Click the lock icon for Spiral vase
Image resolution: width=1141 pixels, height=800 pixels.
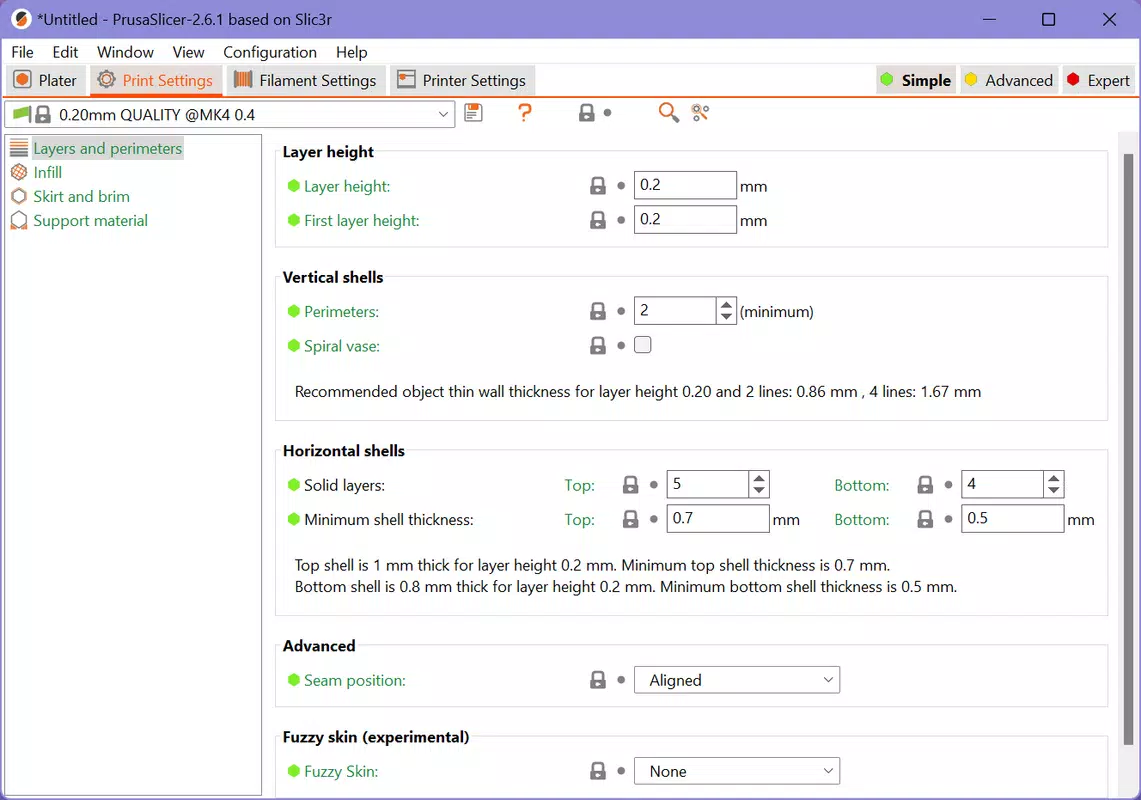click(597, 345)
